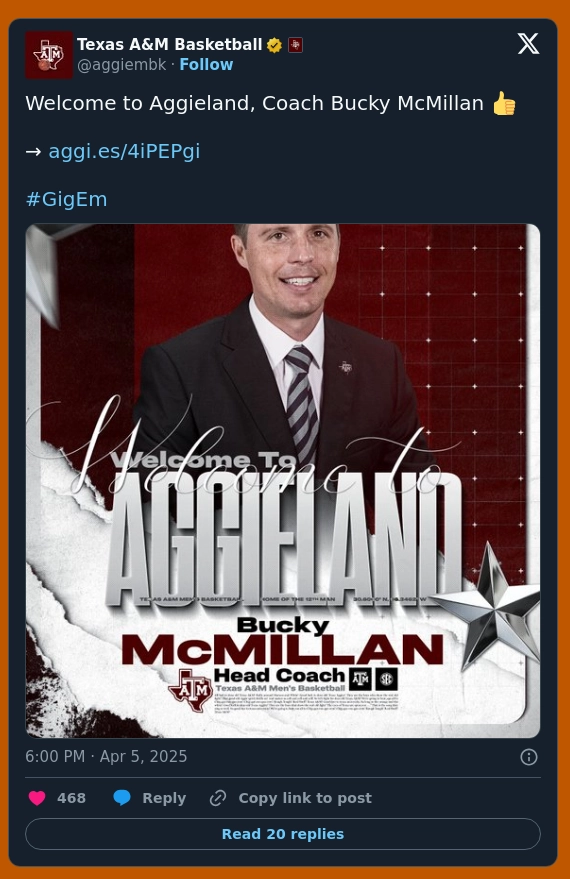Click the chain link copy icon
The image size is (570, 879).
(217, 798)
